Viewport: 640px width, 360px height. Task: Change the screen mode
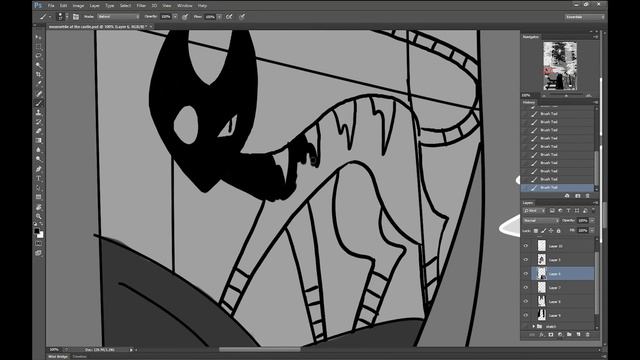point(38,253)
